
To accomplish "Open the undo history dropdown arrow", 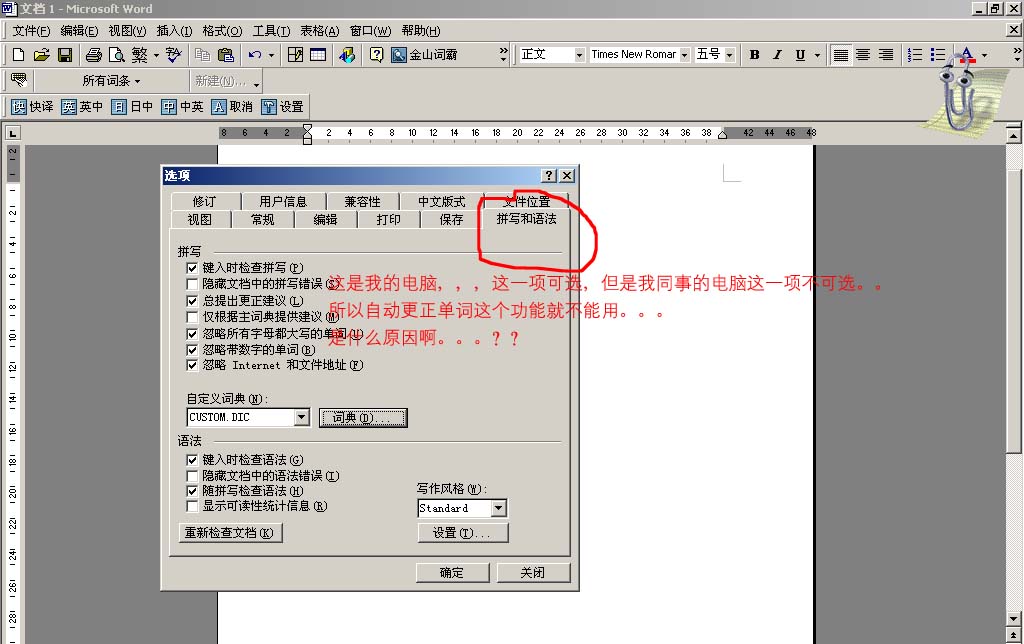I will coord(271,55).
